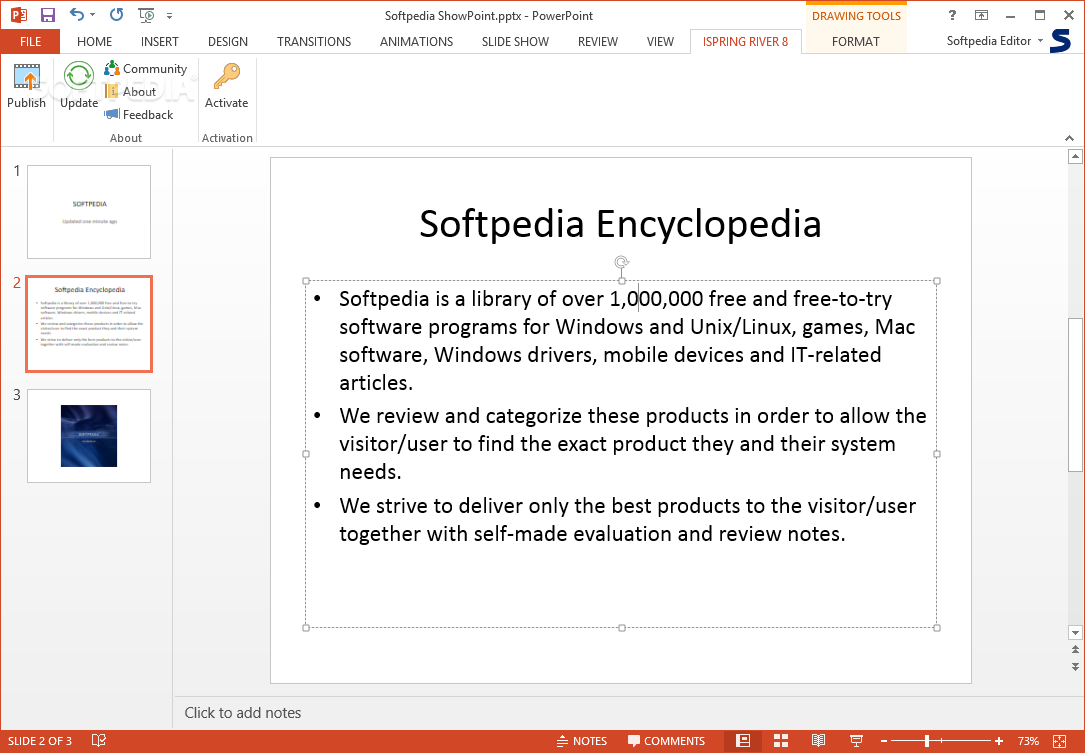This screenshot has width=1085, height=753.
Task: Switch to Normal view icon
Action: [743, 741]
